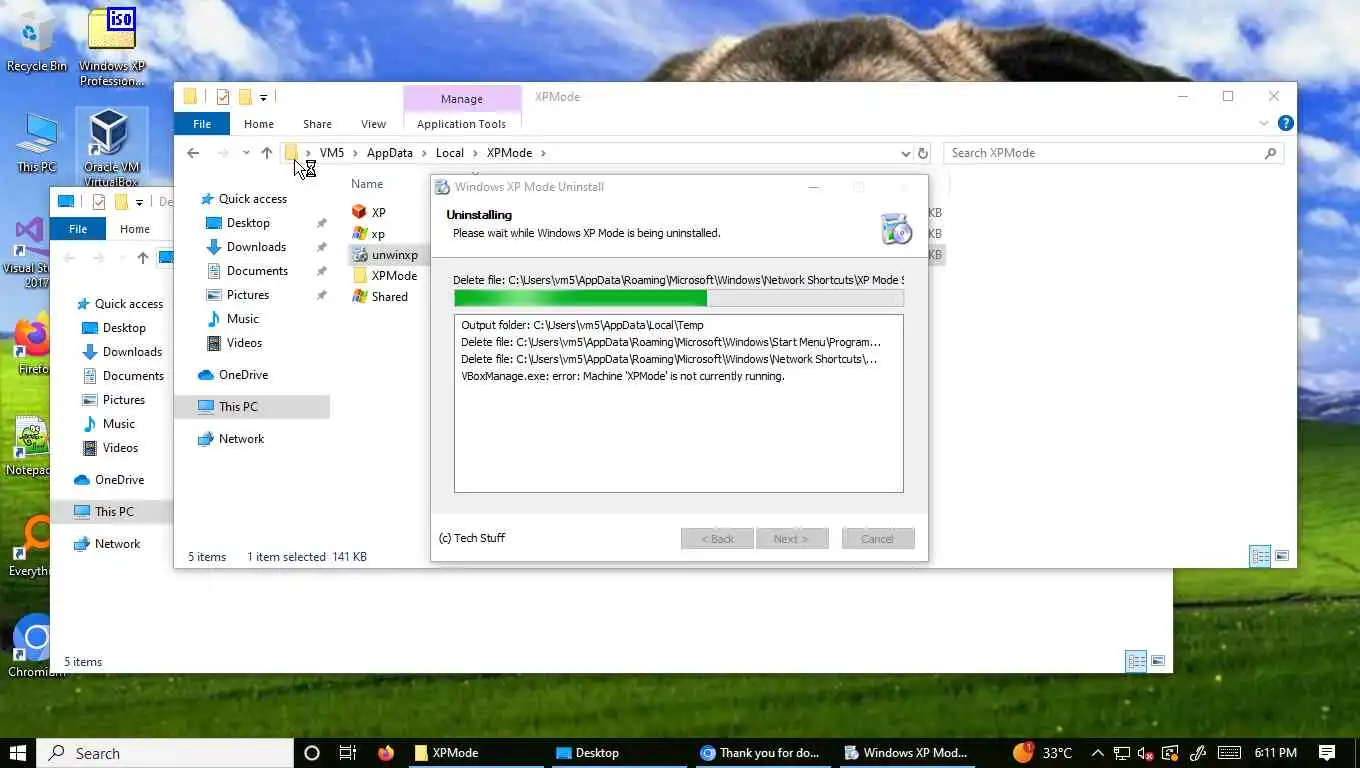Open the network icon in system tray
The height and width of the screenshot is (768, 1360).
(1121, 753)
